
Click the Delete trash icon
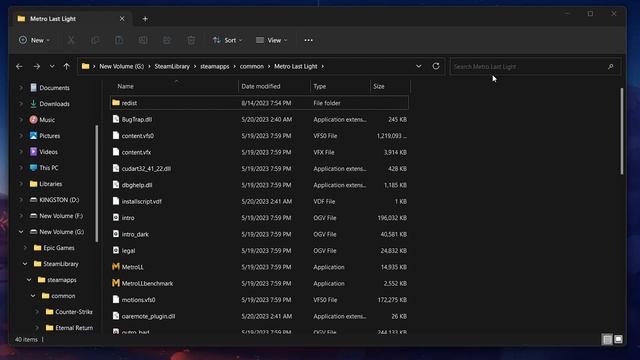[191, 40]
